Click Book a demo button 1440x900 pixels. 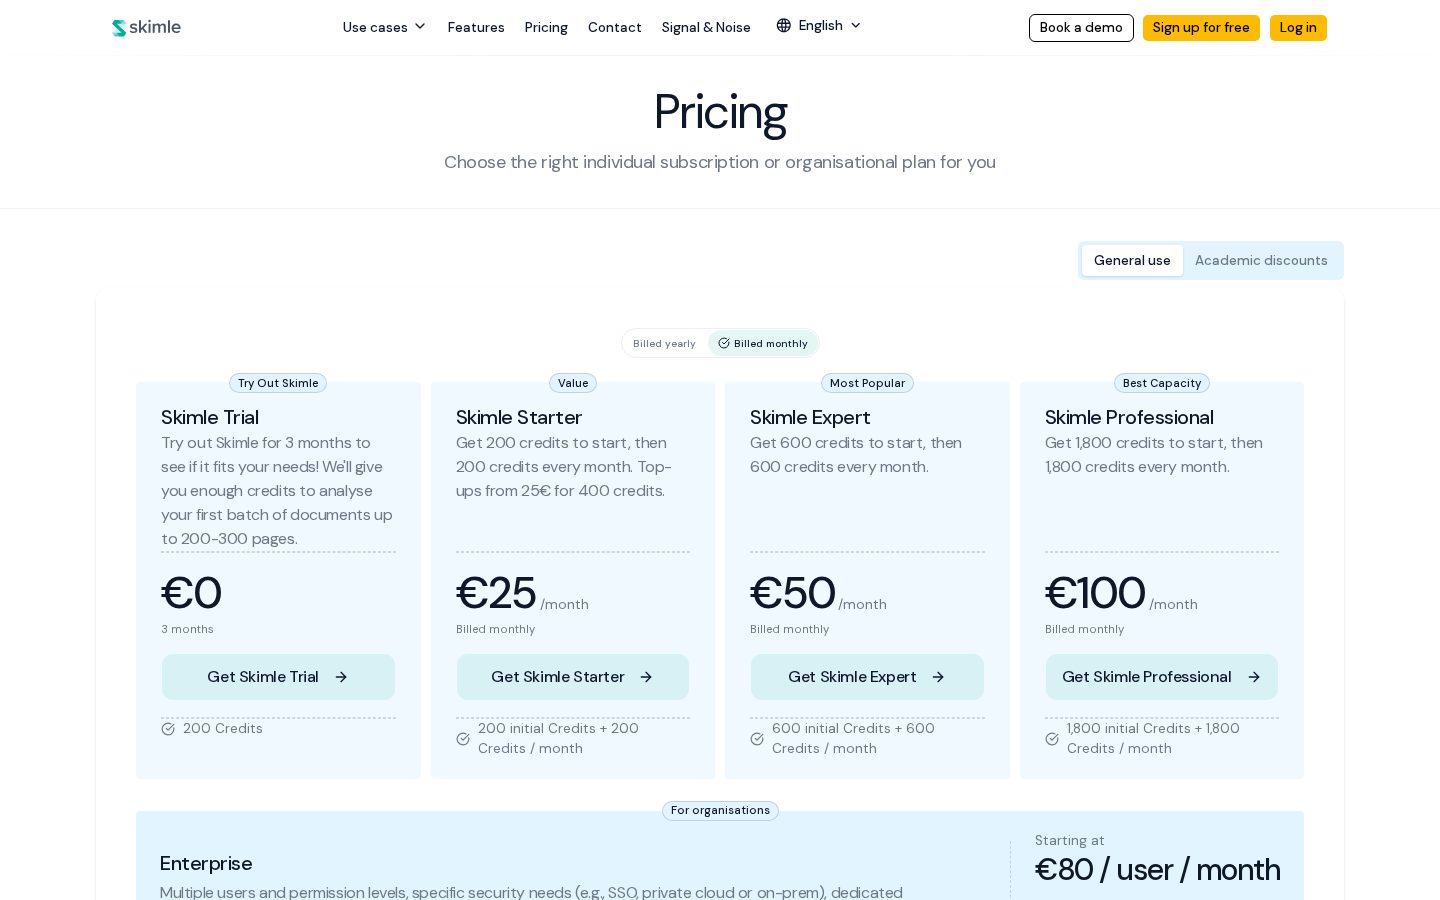[1081, 28]
